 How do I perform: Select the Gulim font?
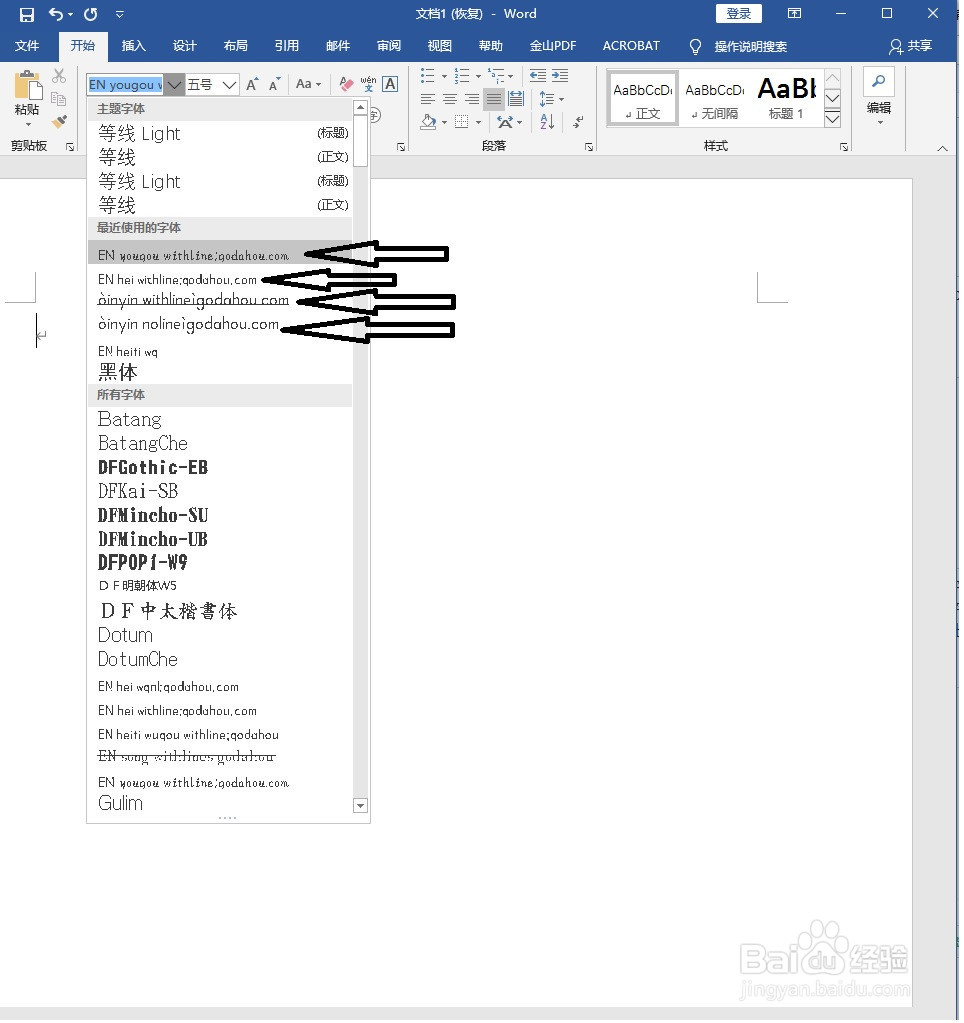pos(220,803)
